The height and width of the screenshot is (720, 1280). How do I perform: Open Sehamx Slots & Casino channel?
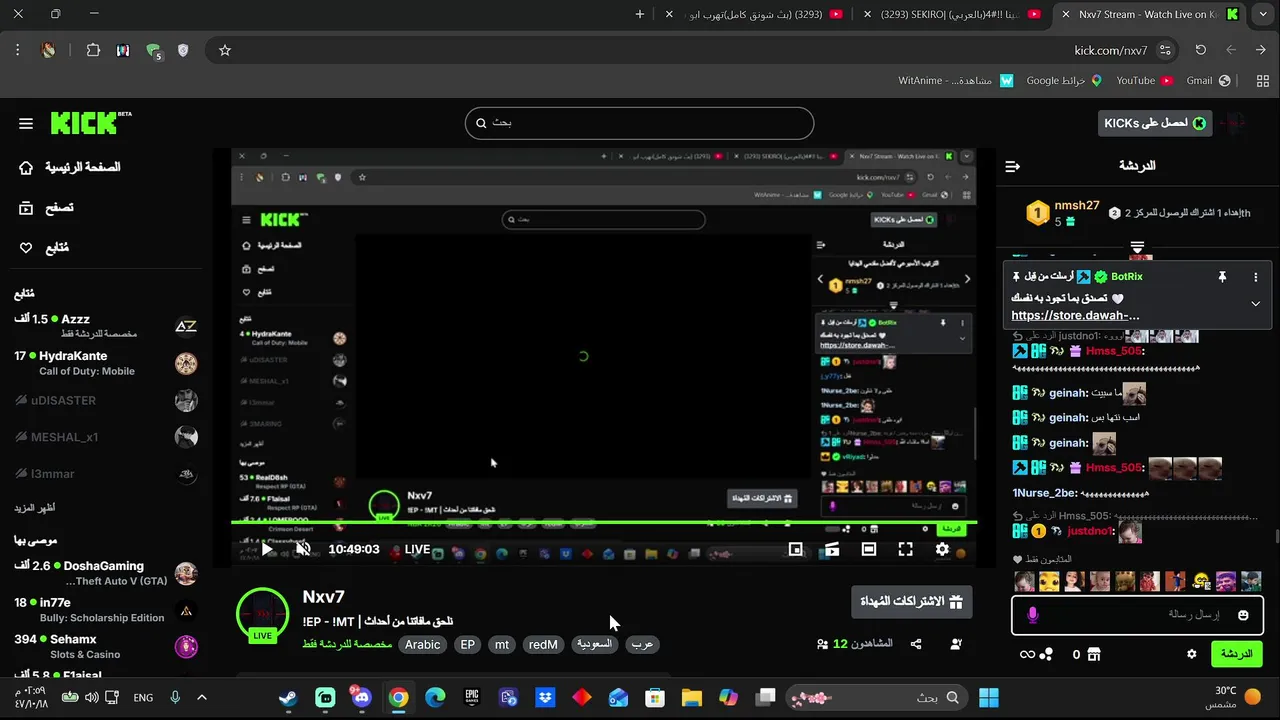[x=106, y=646]
